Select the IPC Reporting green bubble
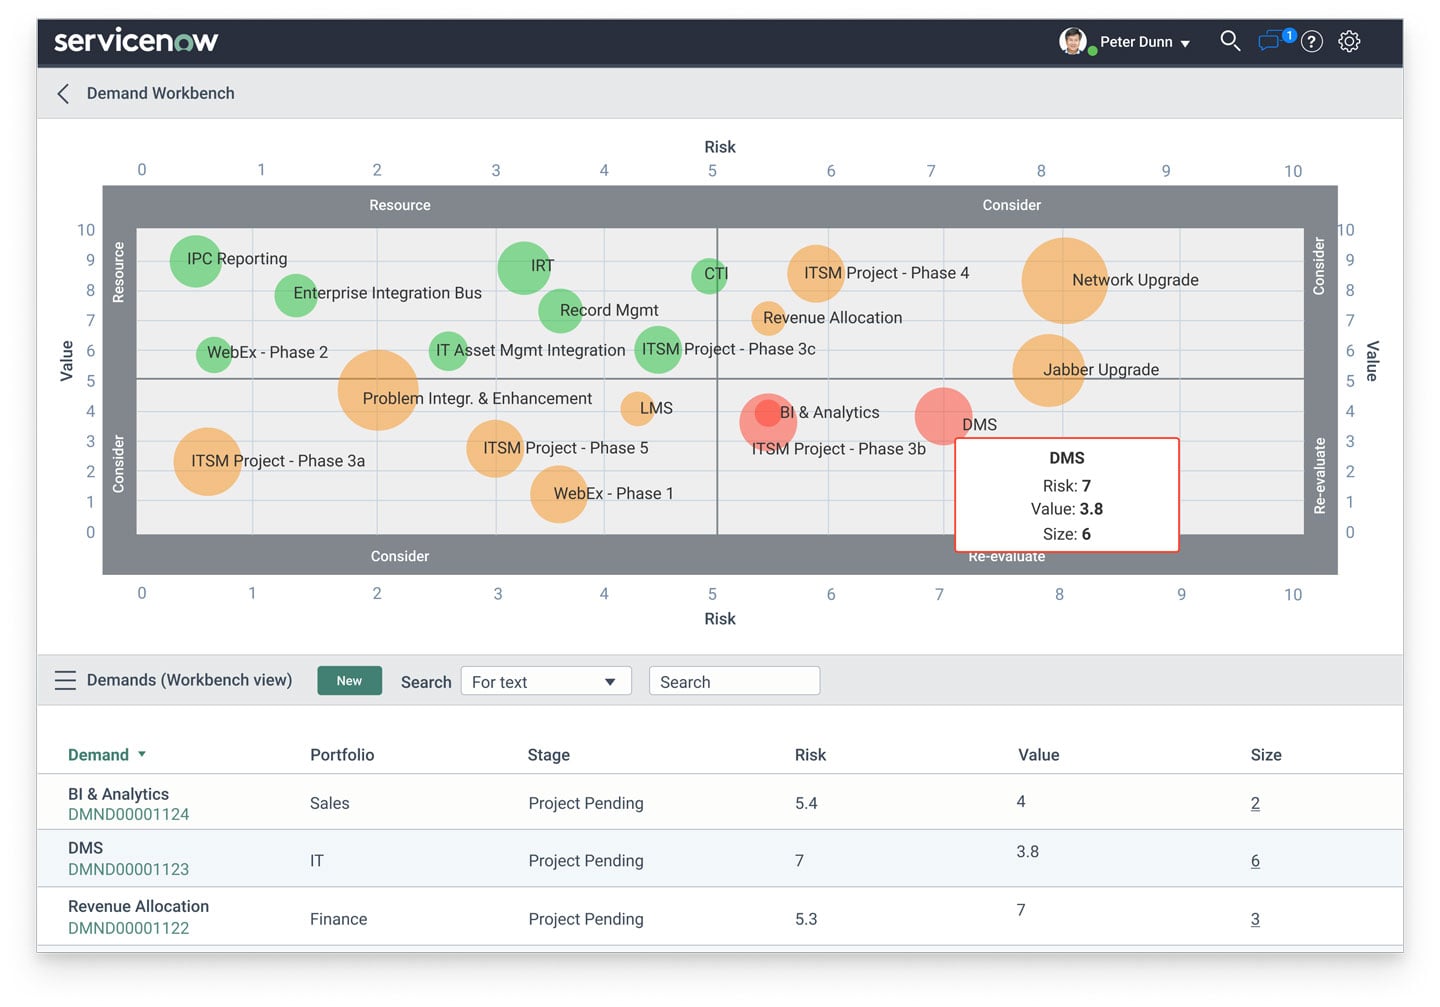The height and width of the screenshot is (1007, 1440). pos(195,261)
